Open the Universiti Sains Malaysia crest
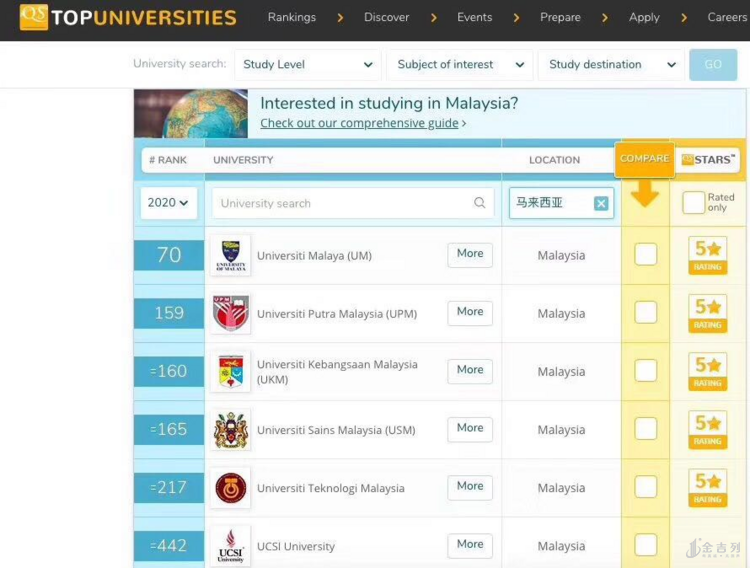750x568 pixels. point(231,430)
